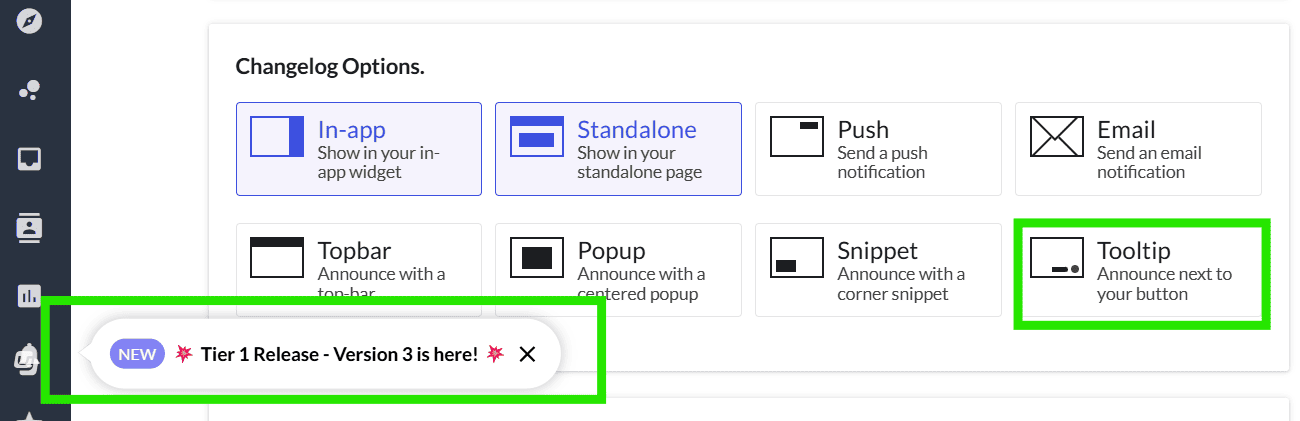Viewport: 1300px width, 421px height.
Task: Click the Popup layout preview icon
Action: tap(537, 257)
